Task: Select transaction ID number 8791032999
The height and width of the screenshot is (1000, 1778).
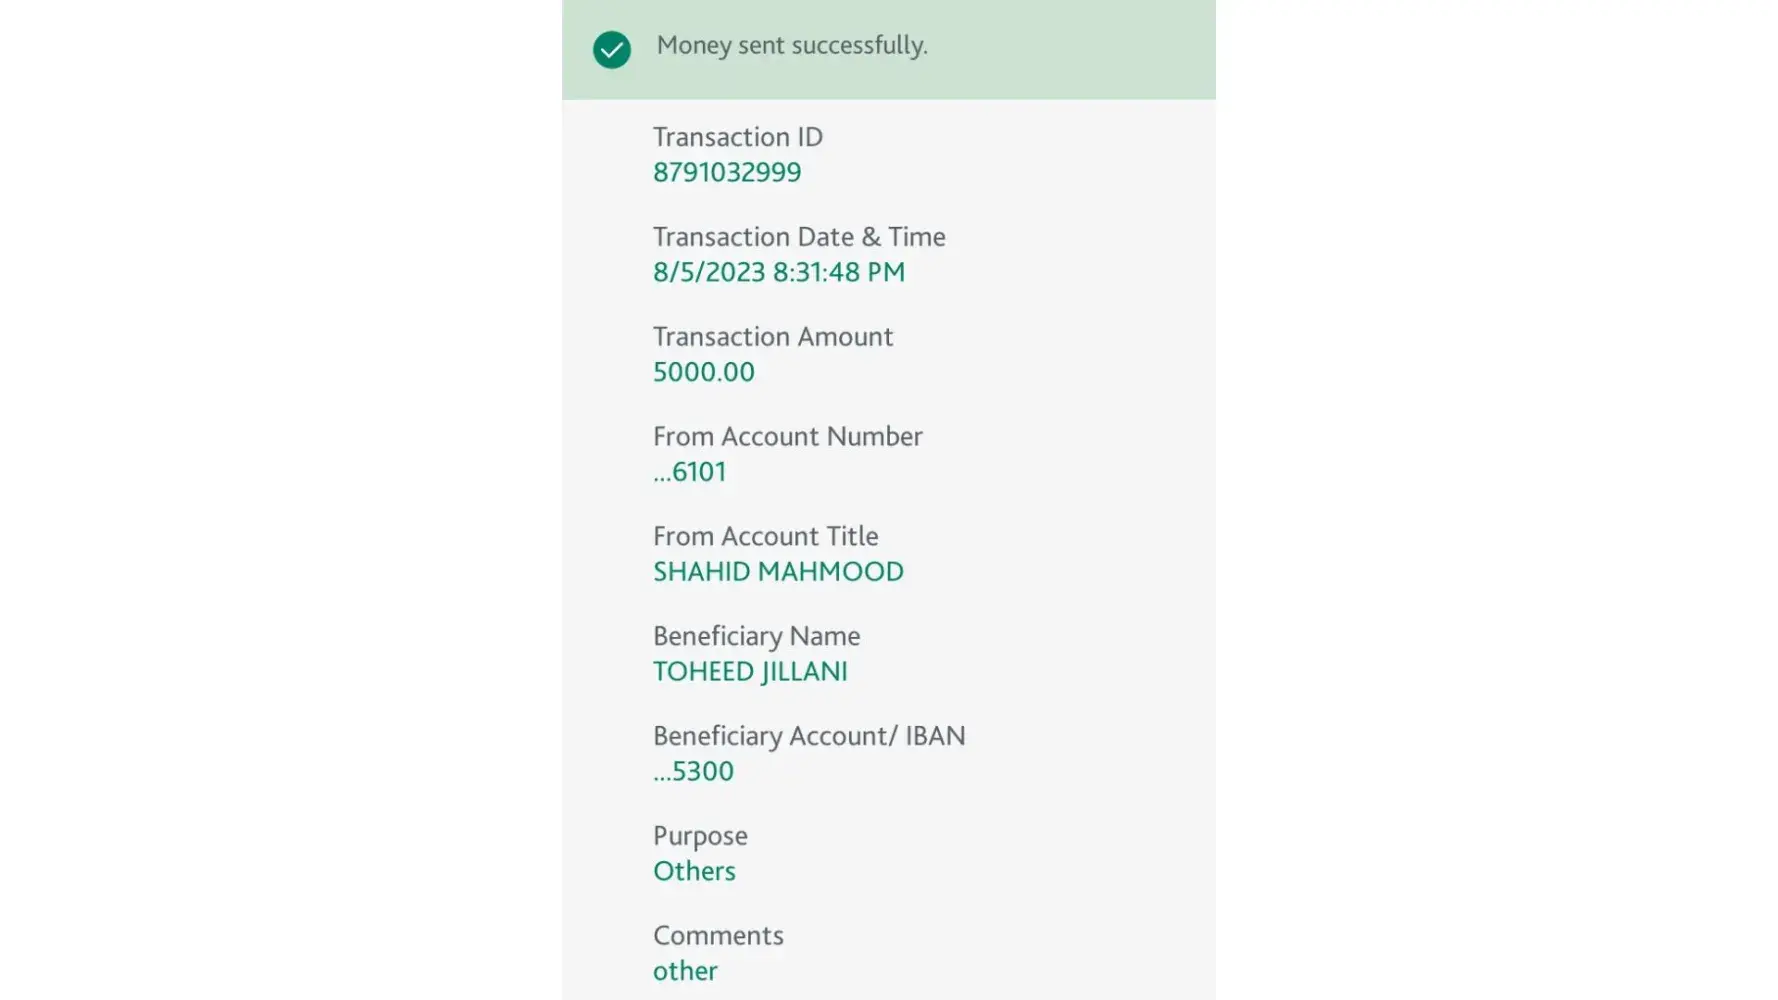Action: (727, 172)
